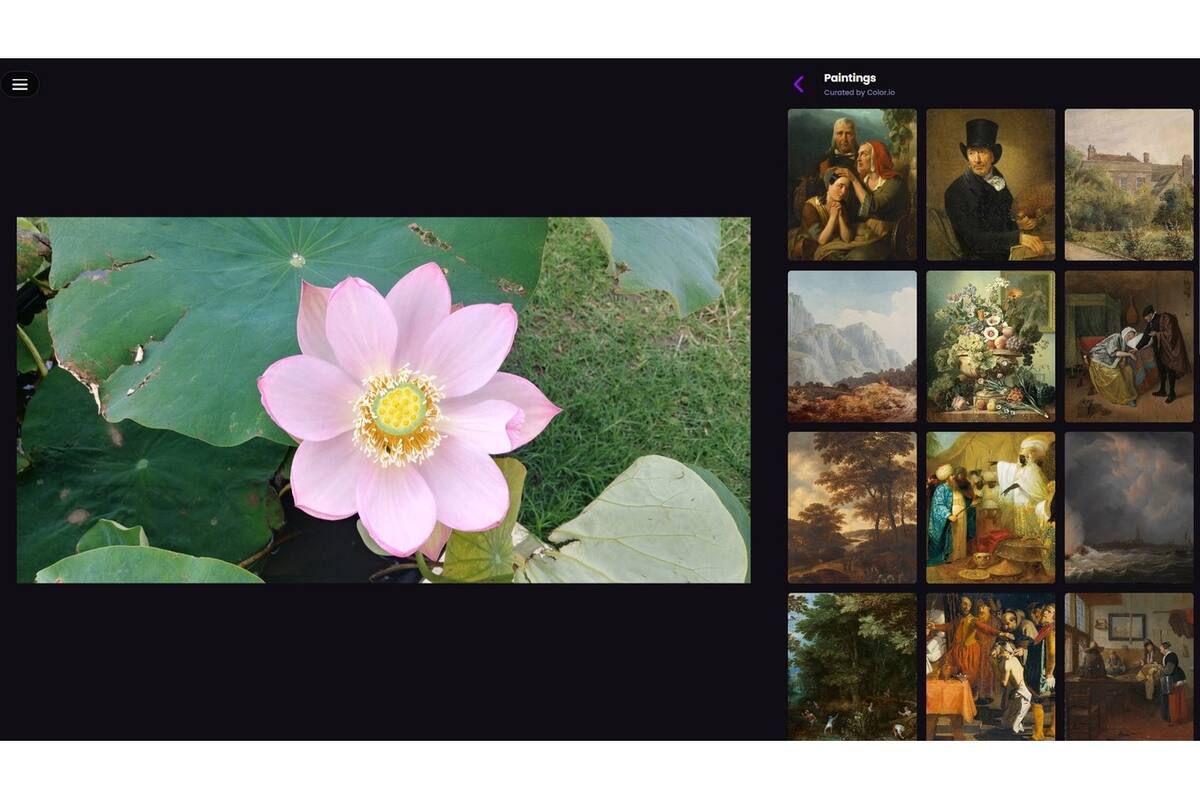Screen dimensions: 1200x800
Task: Pick the workshop interior with window painting
Action: (x=1129, y=667)
